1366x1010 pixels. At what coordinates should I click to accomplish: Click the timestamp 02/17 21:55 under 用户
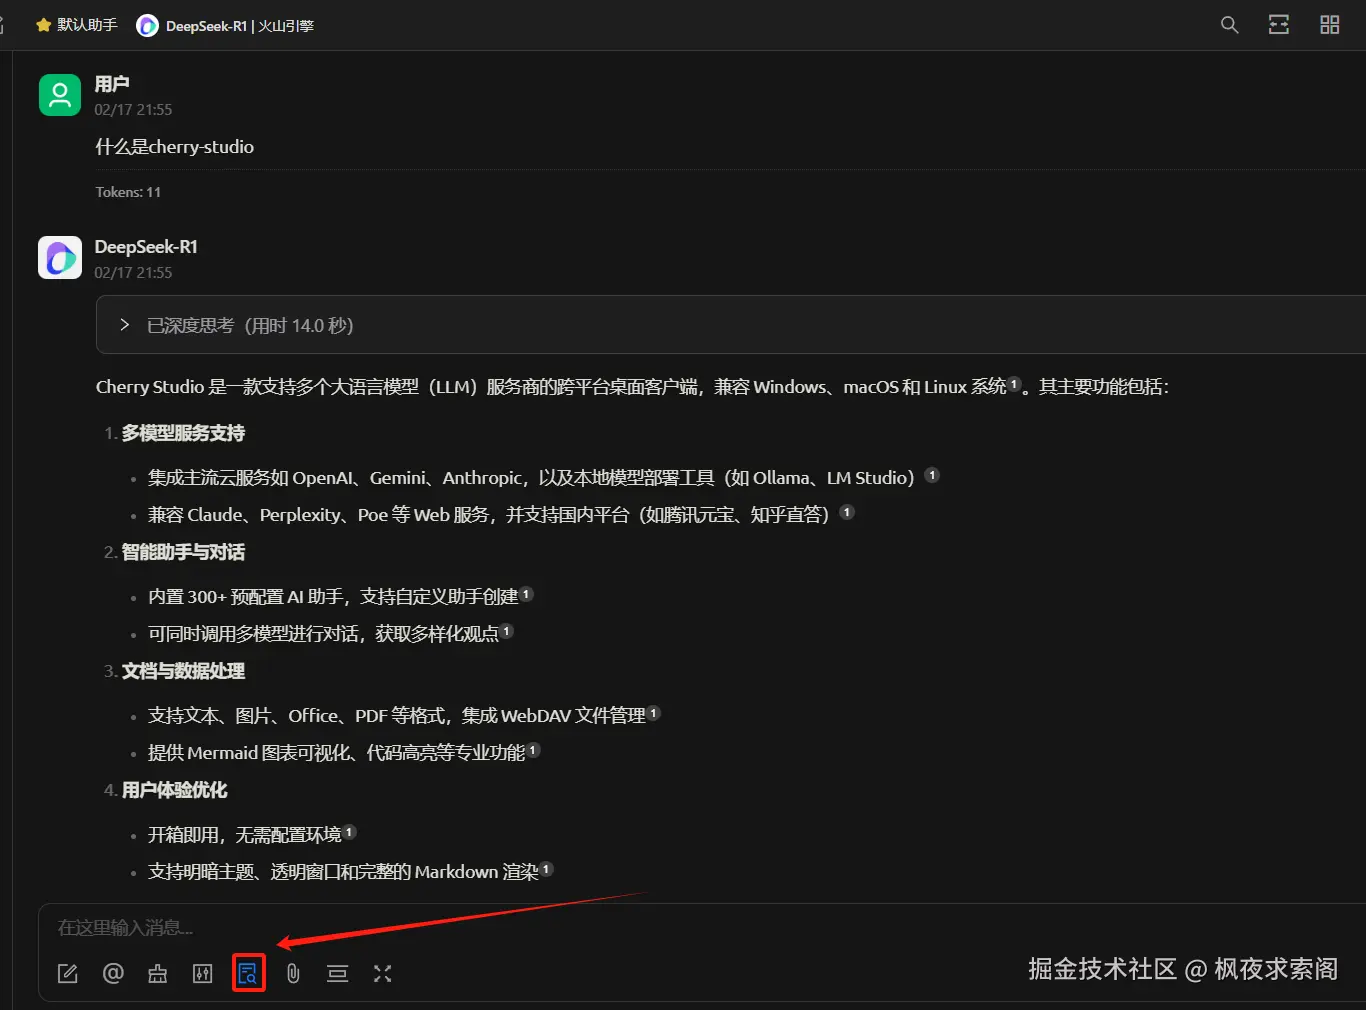point(133,110)
